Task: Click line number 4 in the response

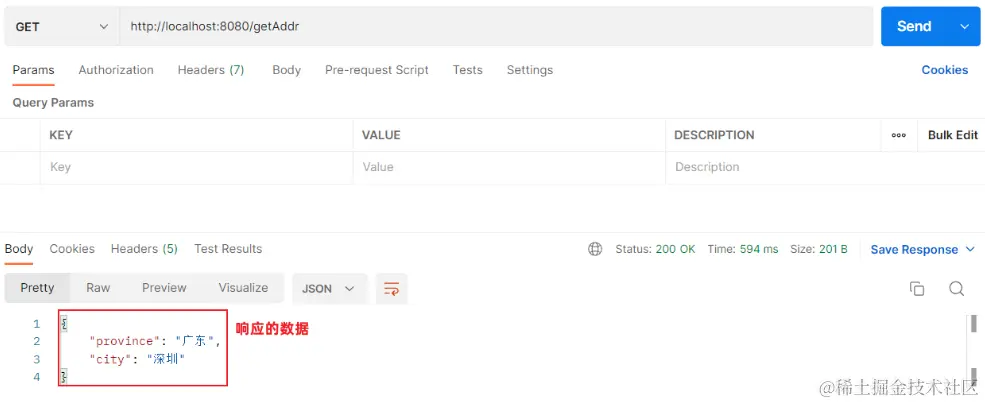Action: tap(36, 377)
